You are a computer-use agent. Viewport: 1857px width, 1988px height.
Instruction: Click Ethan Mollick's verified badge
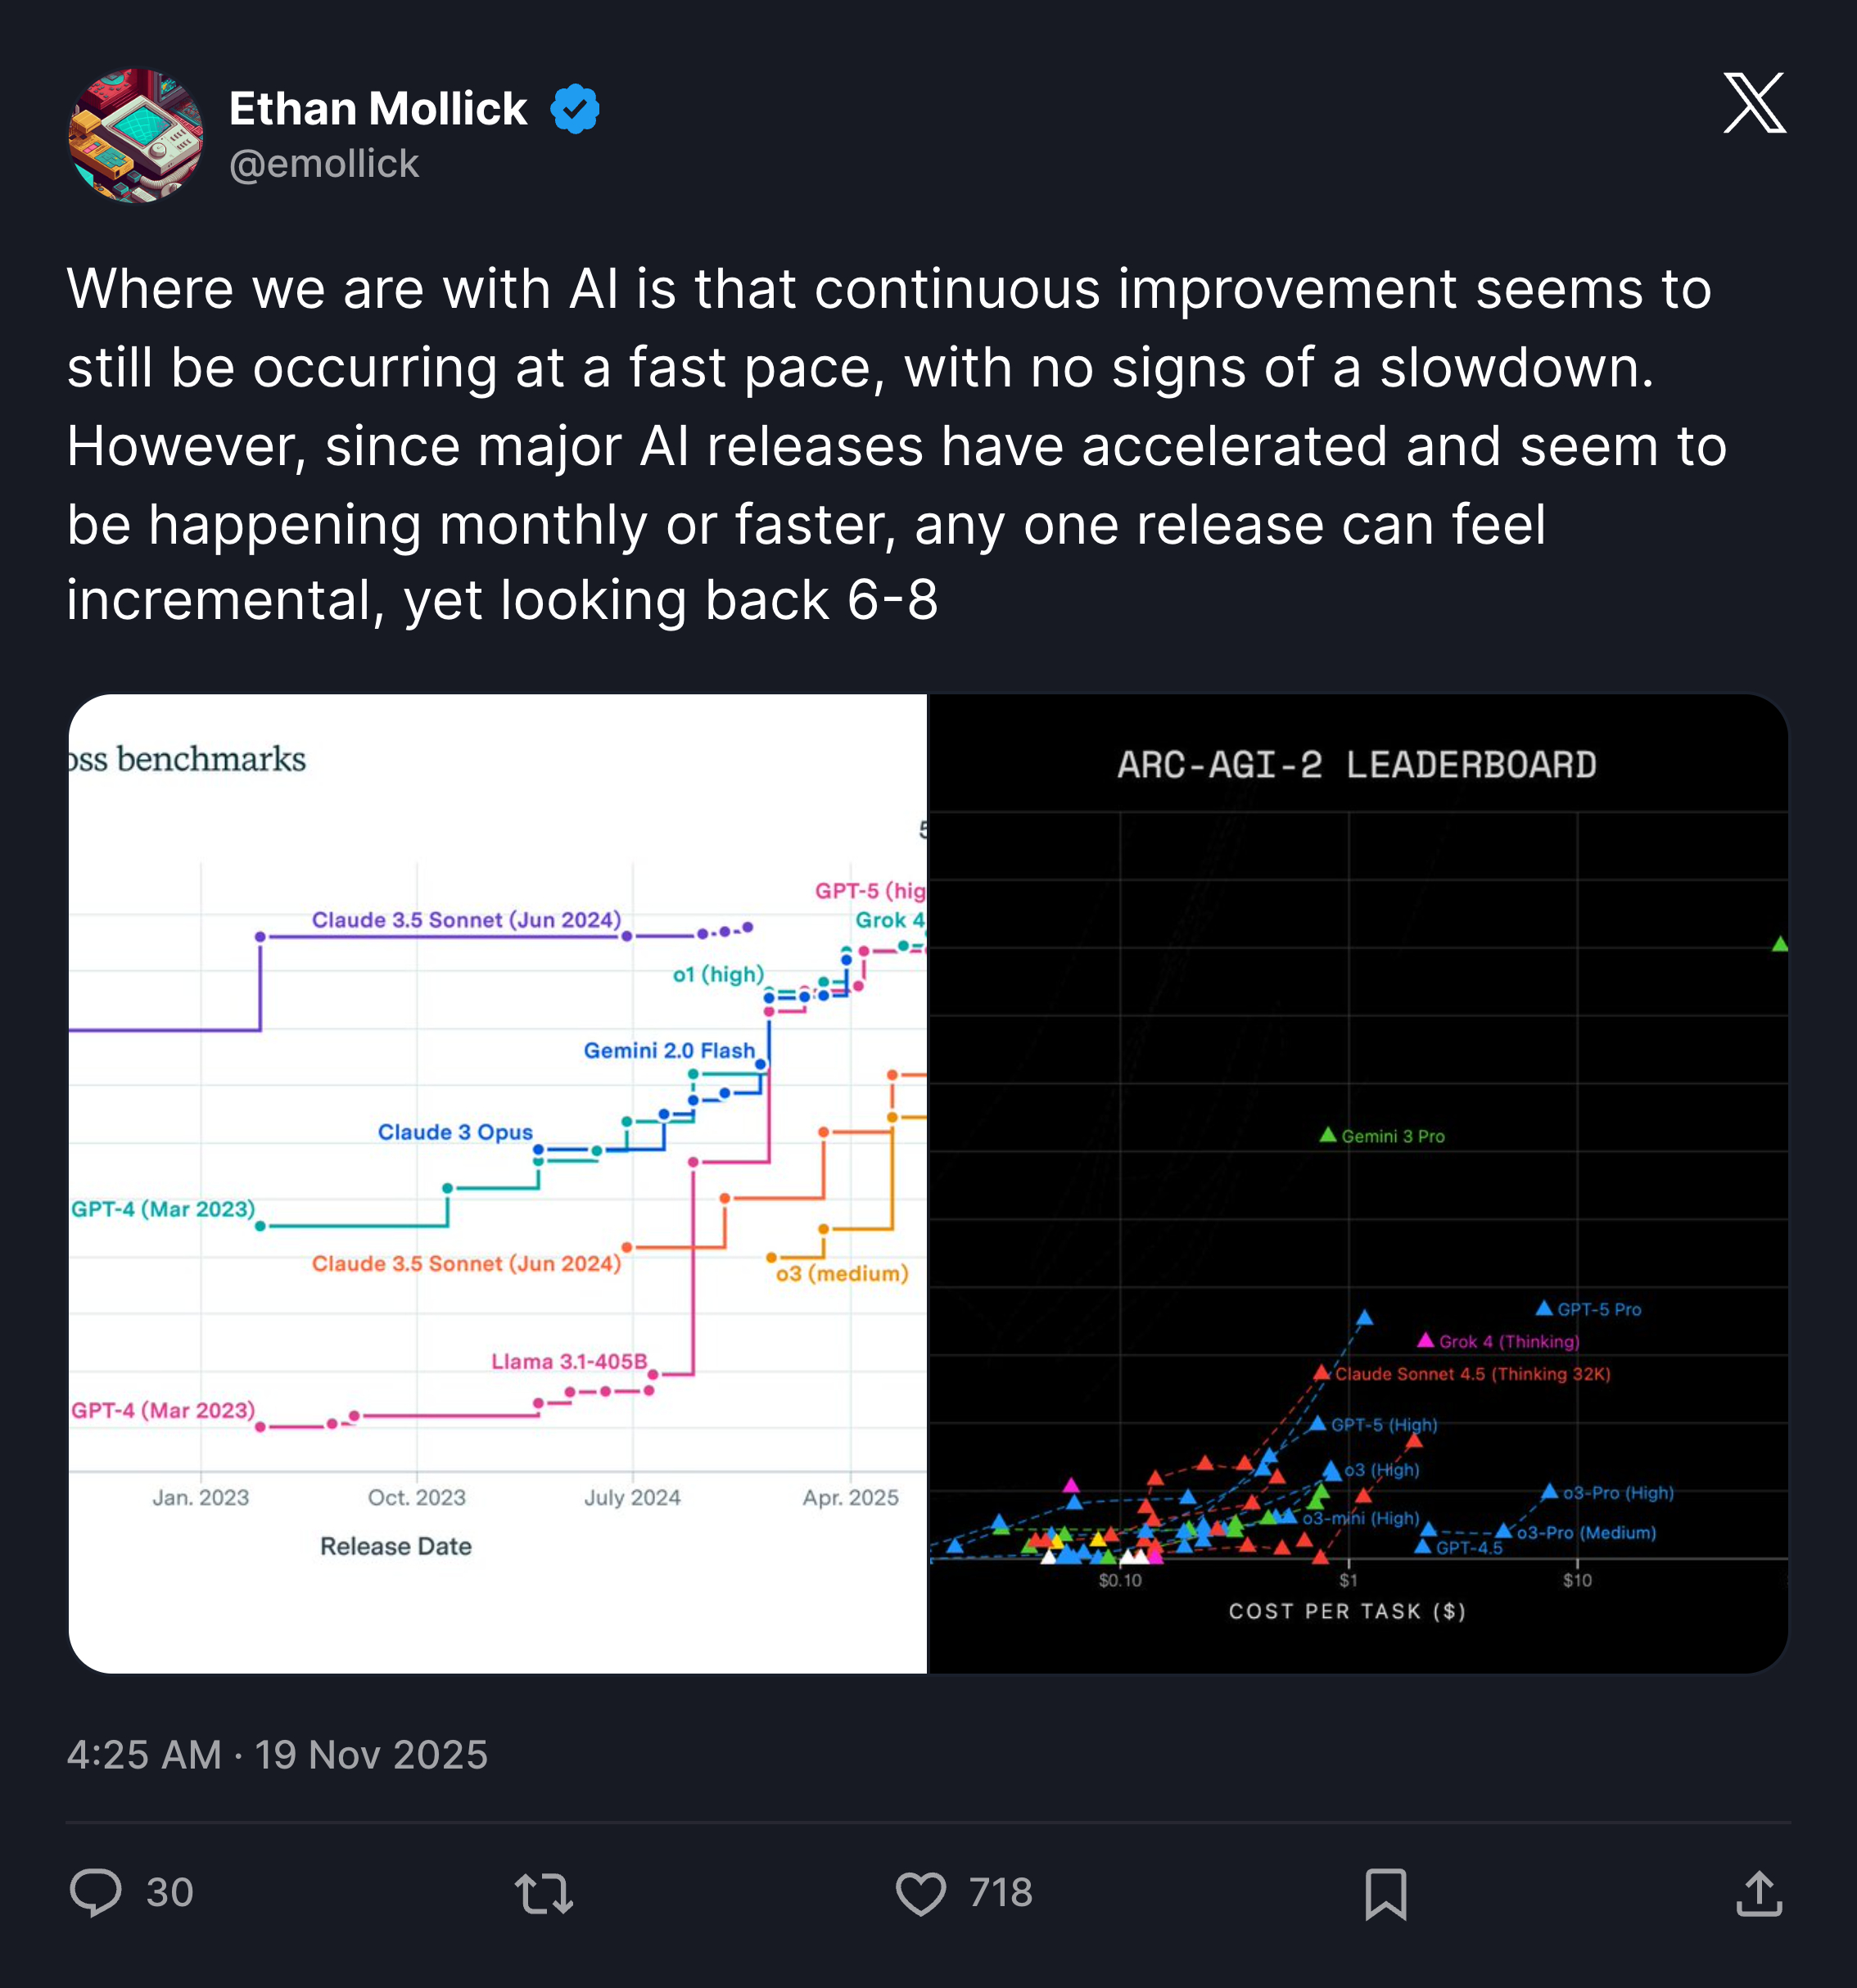coord(575,107)
